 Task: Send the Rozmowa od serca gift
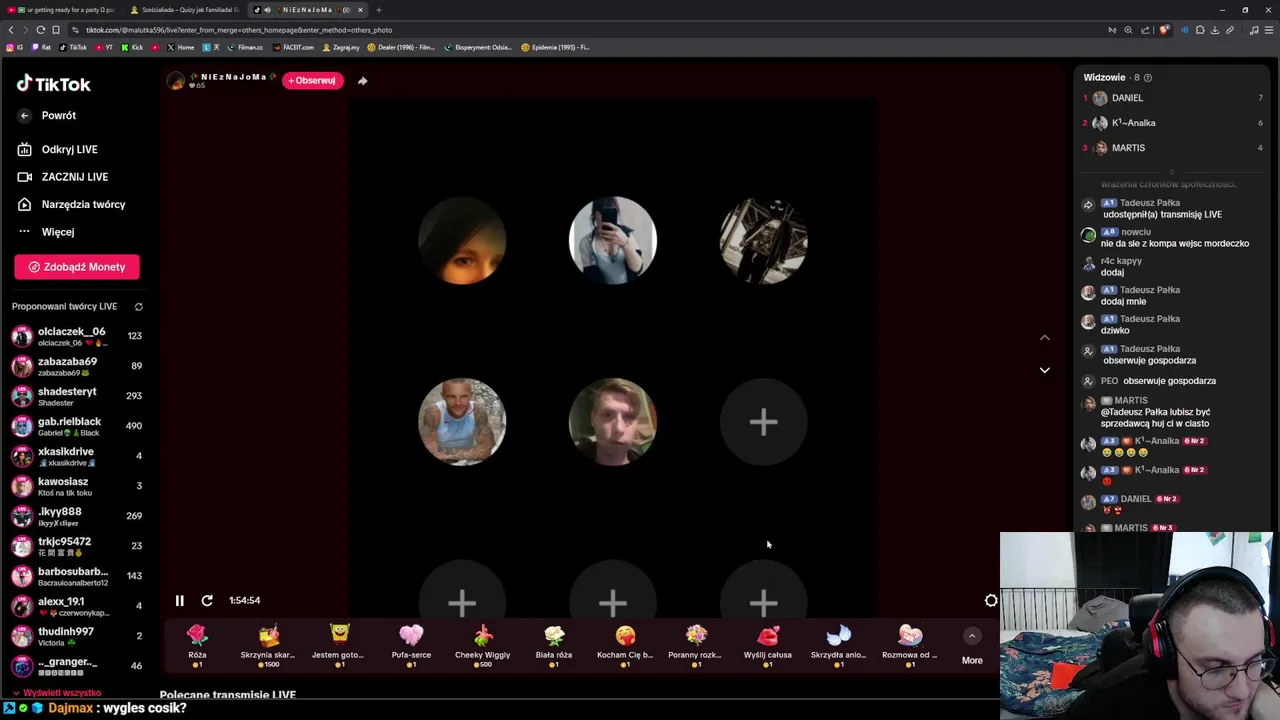[910, 645]
